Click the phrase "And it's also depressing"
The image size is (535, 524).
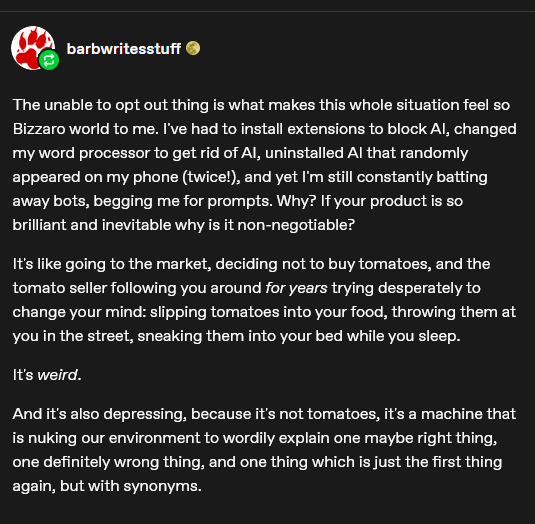coord(100,414)
